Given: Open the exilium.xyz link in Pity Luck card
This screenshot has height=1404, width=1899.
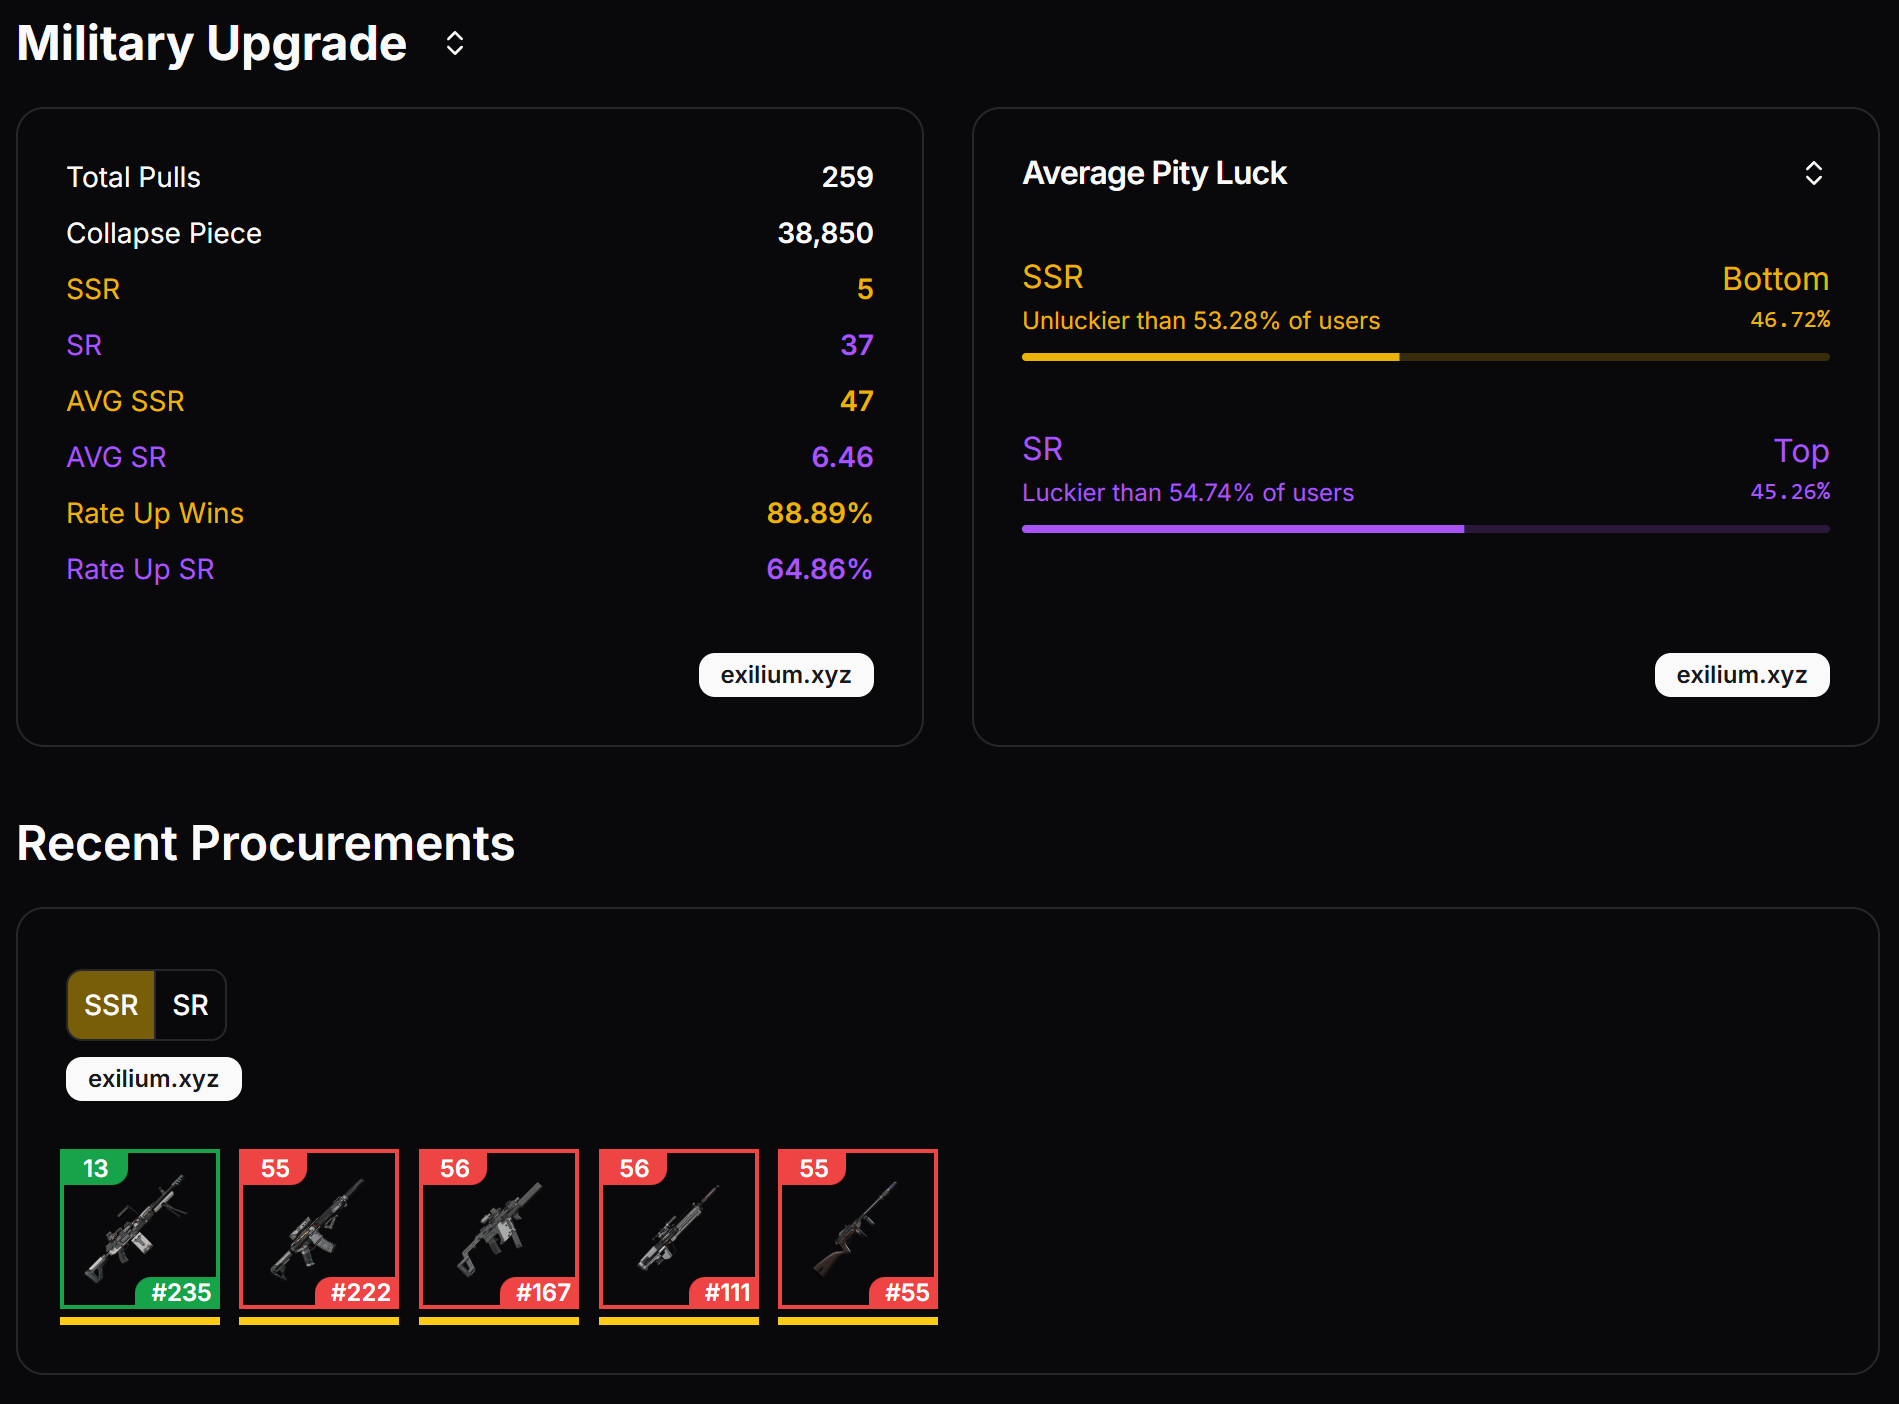Looking at the screenshot, I should (x=1742, y=675).
